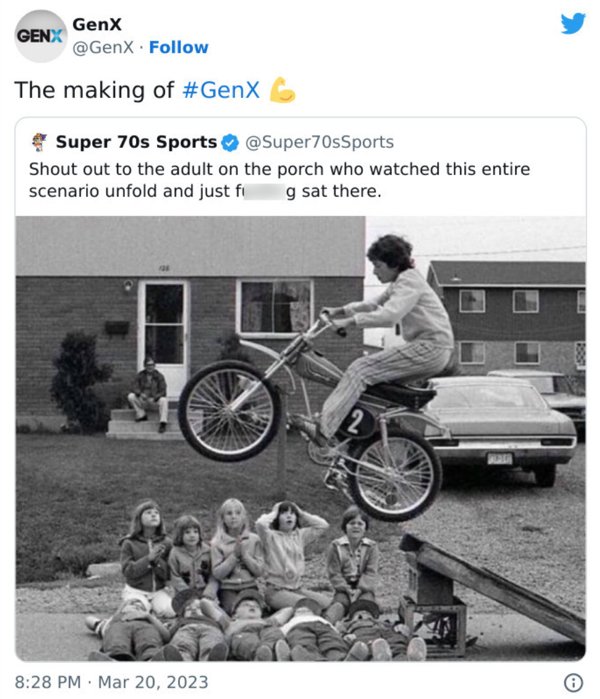Click the info circle icon
Viewport: 600px width, 699px height.
coord(574,683)
